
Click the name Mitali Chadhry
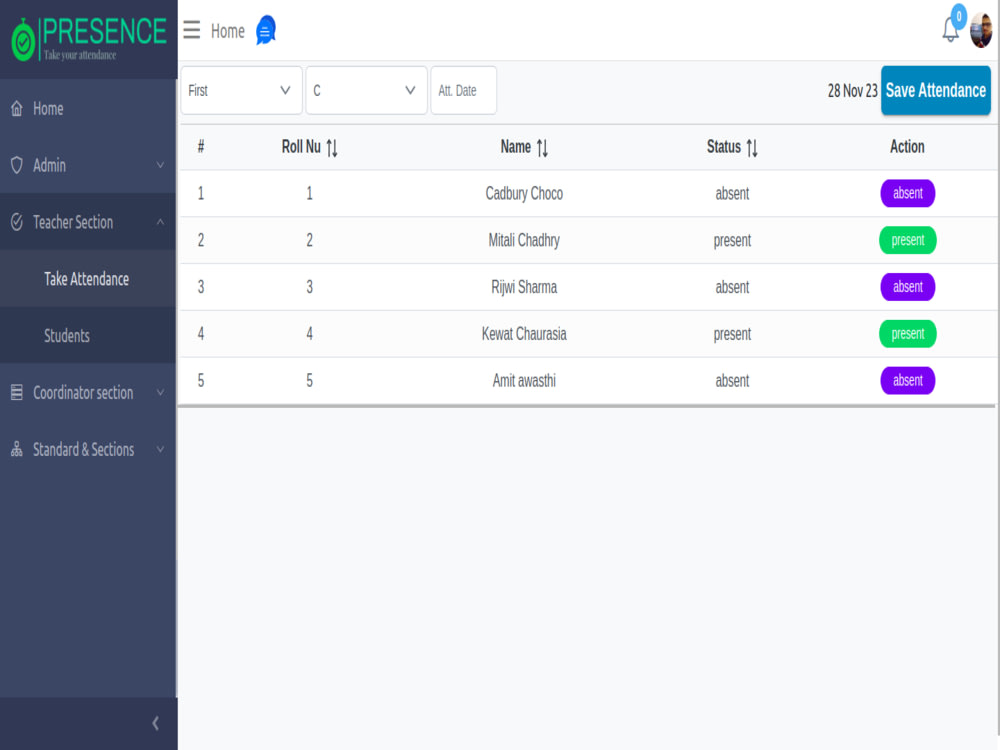524,240
